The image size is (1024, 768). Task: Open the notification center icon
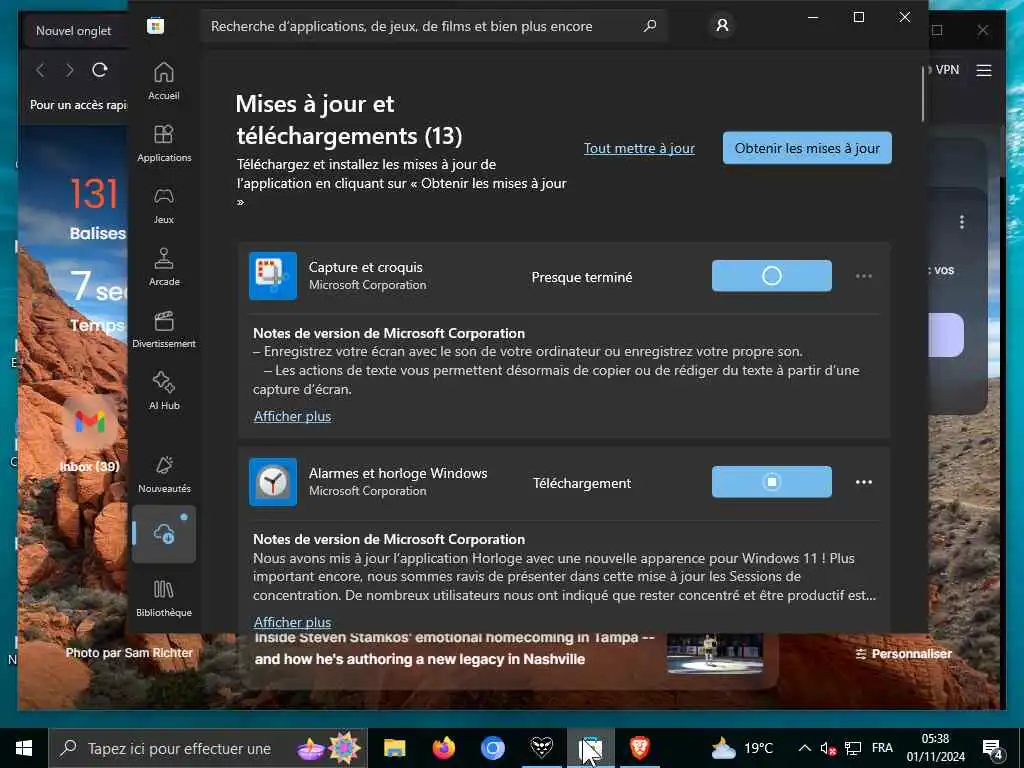point(992,749)
